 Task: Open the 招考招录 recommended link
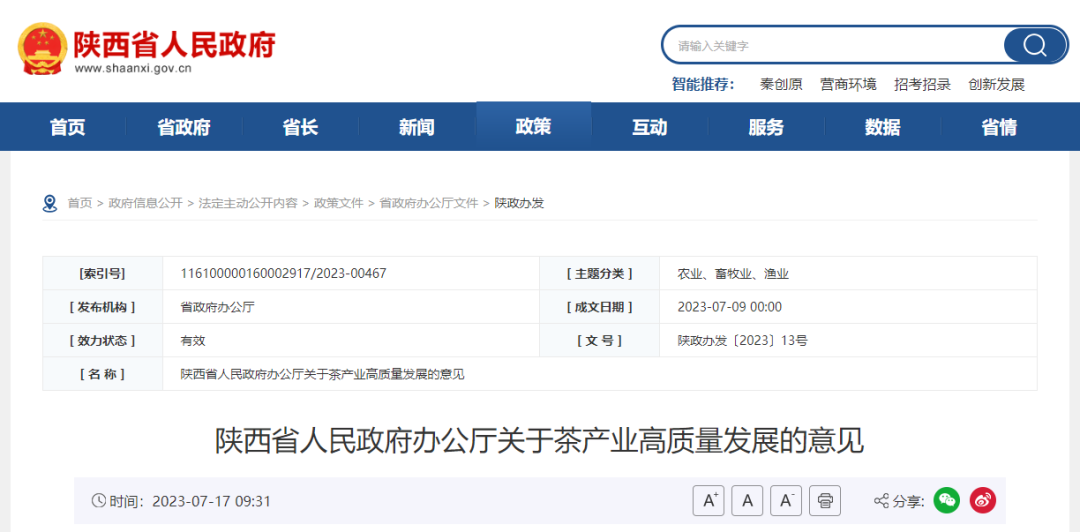(x=922, y=85)
